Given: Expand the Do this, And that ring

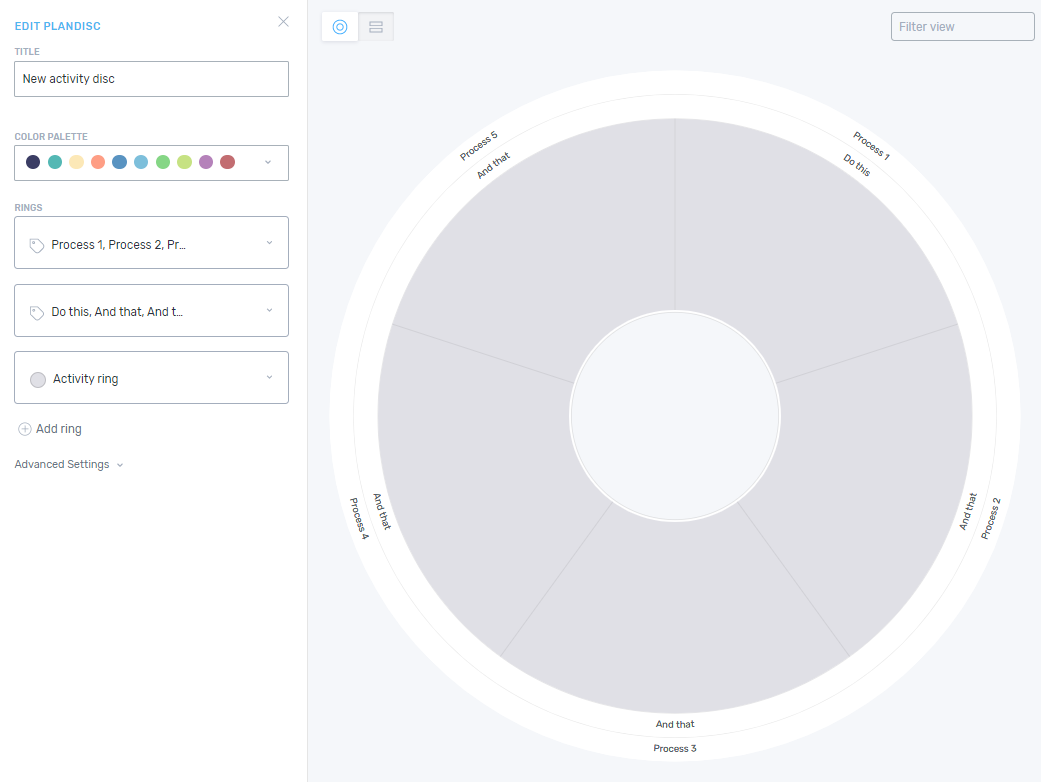Looking at the screenshot, I should (269, 310).
